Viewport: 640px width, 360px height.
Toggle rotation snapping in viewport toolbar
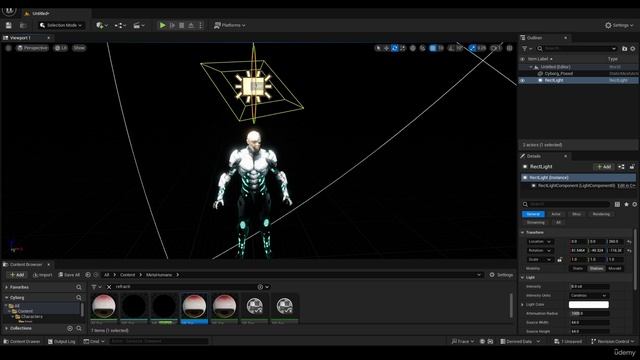451,48
